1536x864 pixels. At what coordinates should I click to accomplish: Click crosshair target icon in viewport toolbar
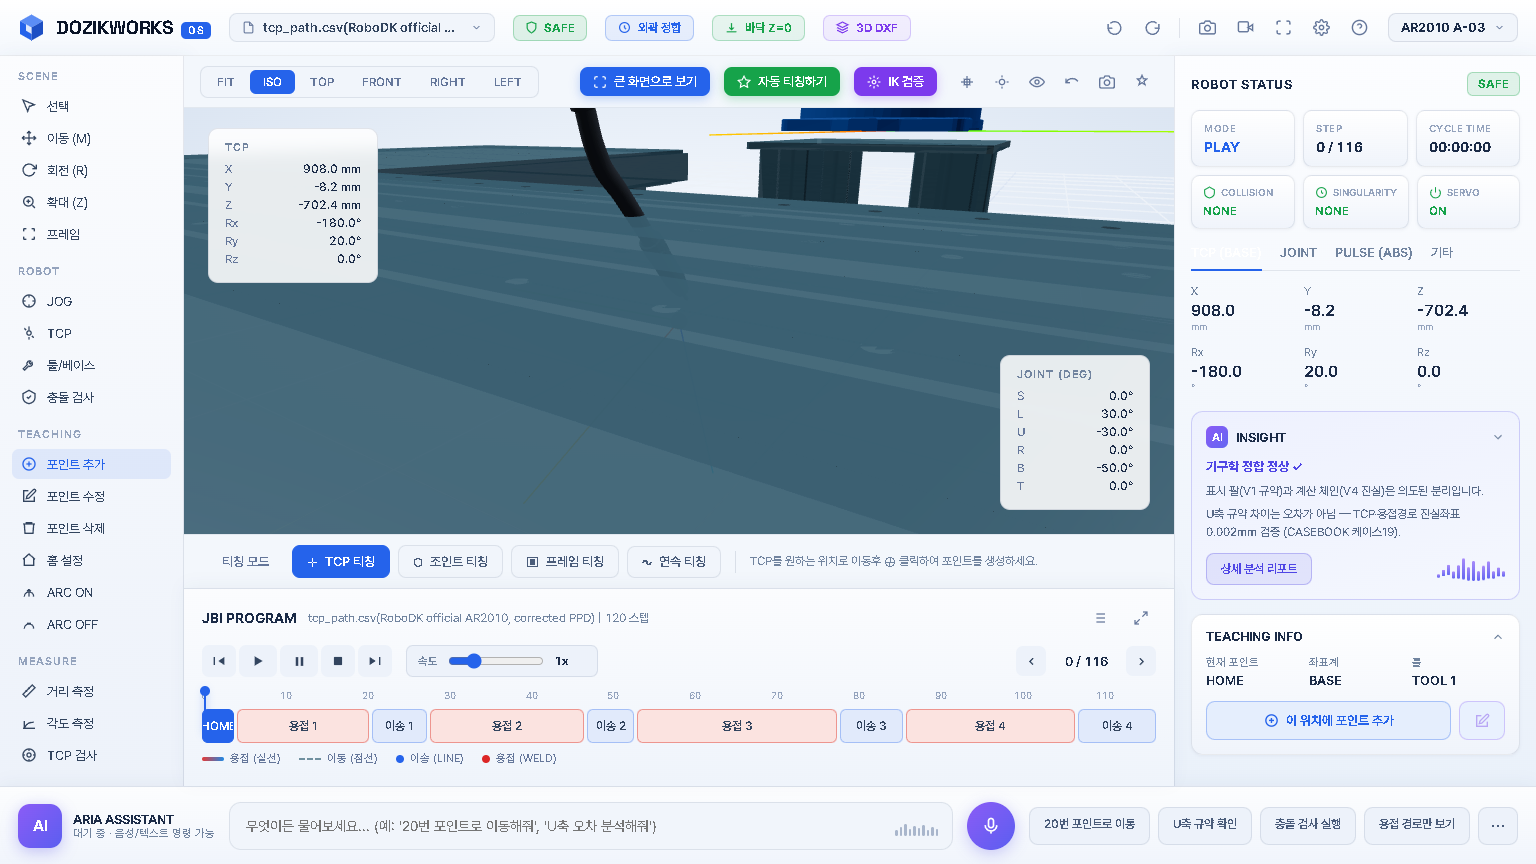(x=967, y=82)
